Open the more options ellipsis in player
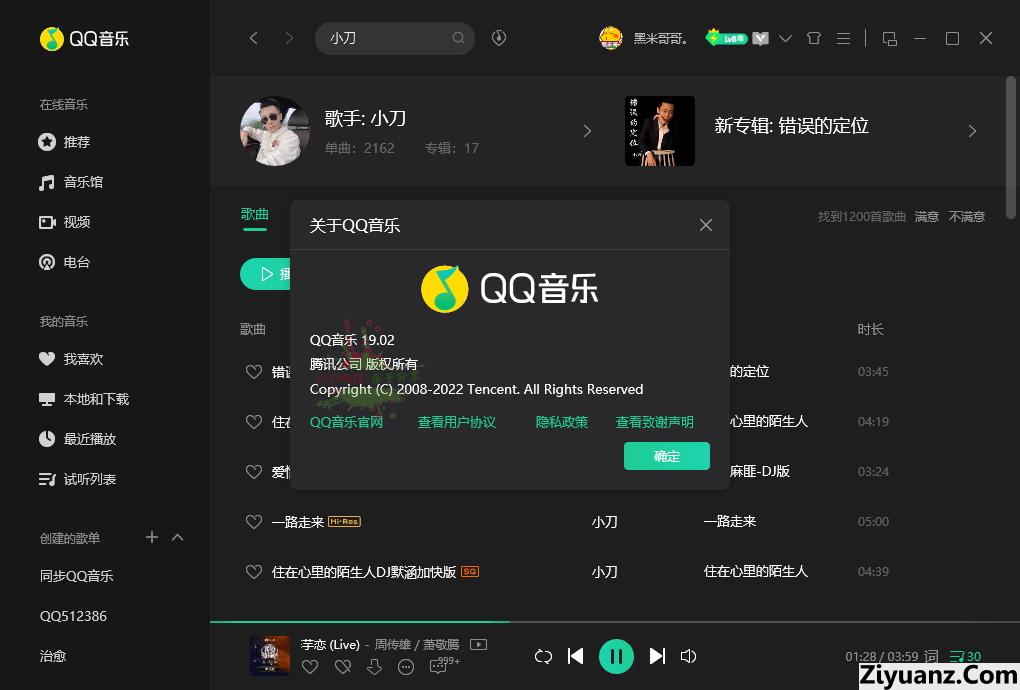1020x690 pixels. point(406,667)
